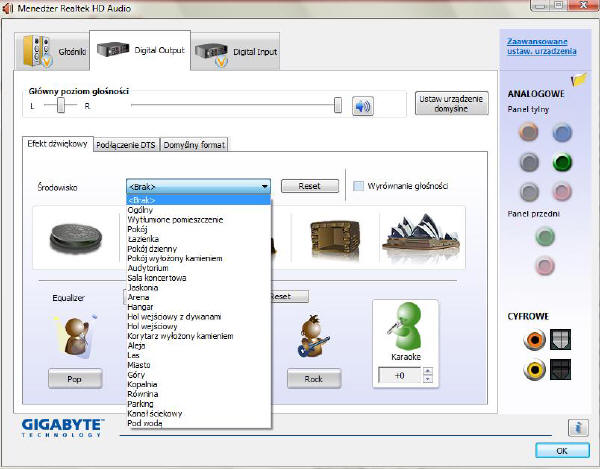Select Jaskinia in the list
Viewport: 600px width, 469px height.
click(x=198, y=287)
